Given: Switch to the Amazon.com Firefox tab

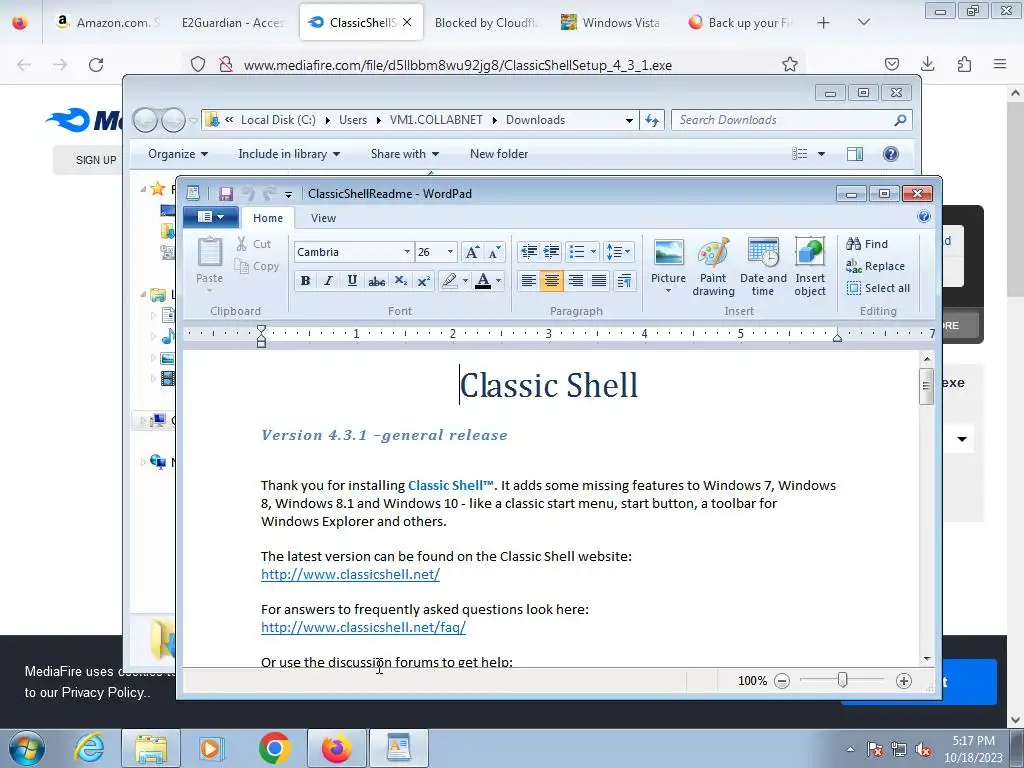Looking at the screenshot, I should coord(108,22).
